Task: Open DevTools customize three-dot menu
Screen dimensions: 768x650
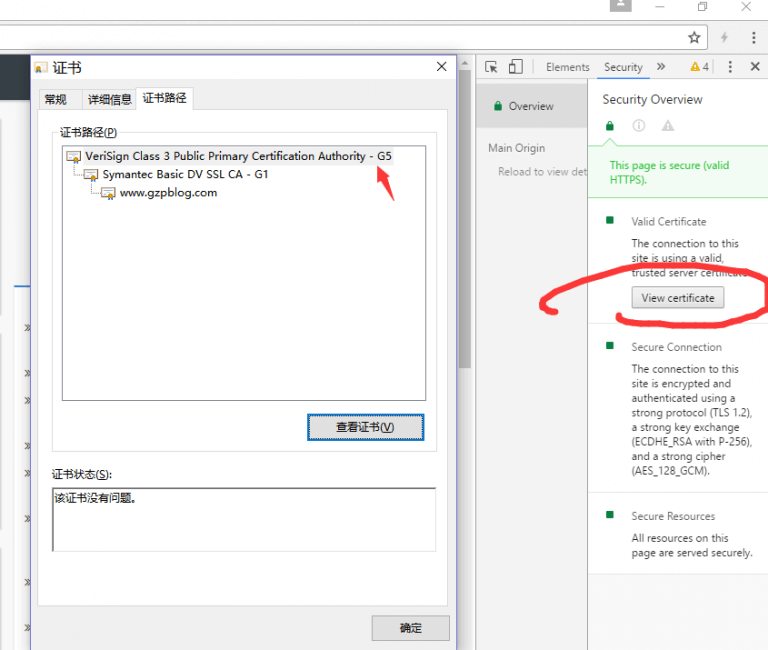Action: 730,67
